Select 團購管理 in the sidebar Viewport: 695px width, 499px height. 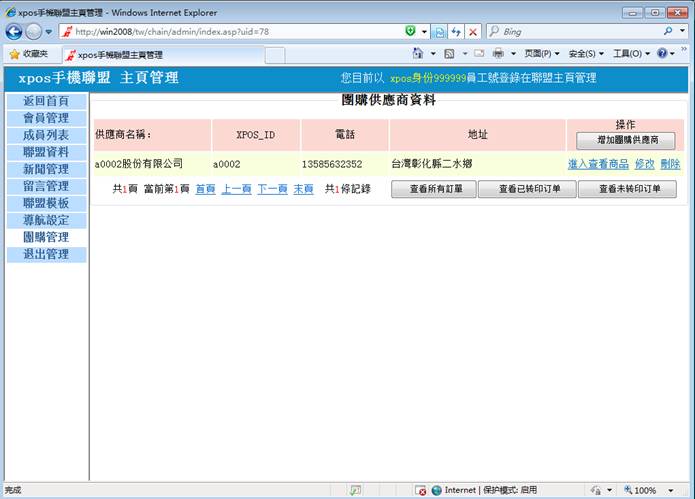pyautogui.click(x=46, y=237)
